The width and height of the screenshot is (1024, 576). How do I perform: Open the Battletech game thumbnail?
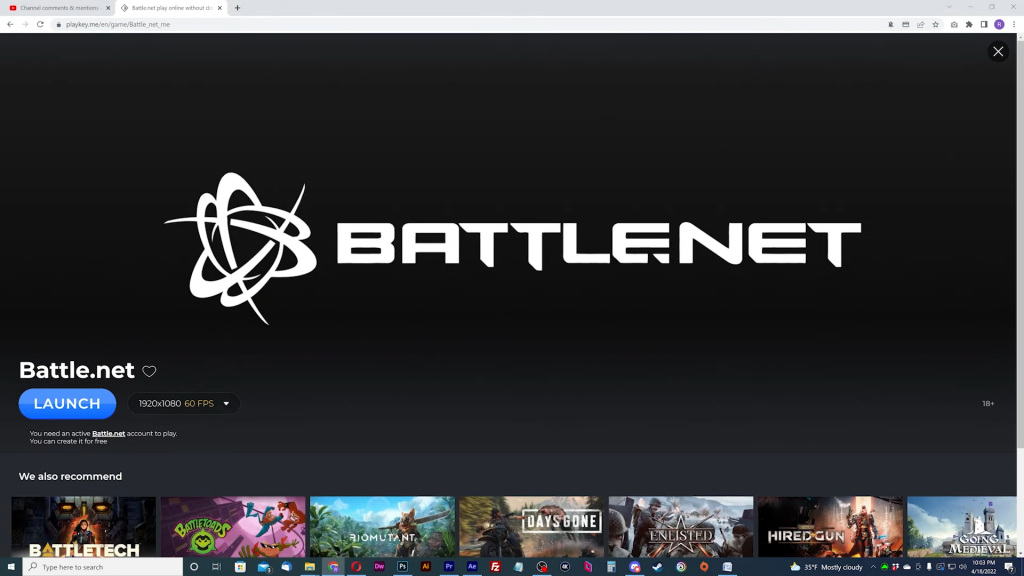(84, 526)
